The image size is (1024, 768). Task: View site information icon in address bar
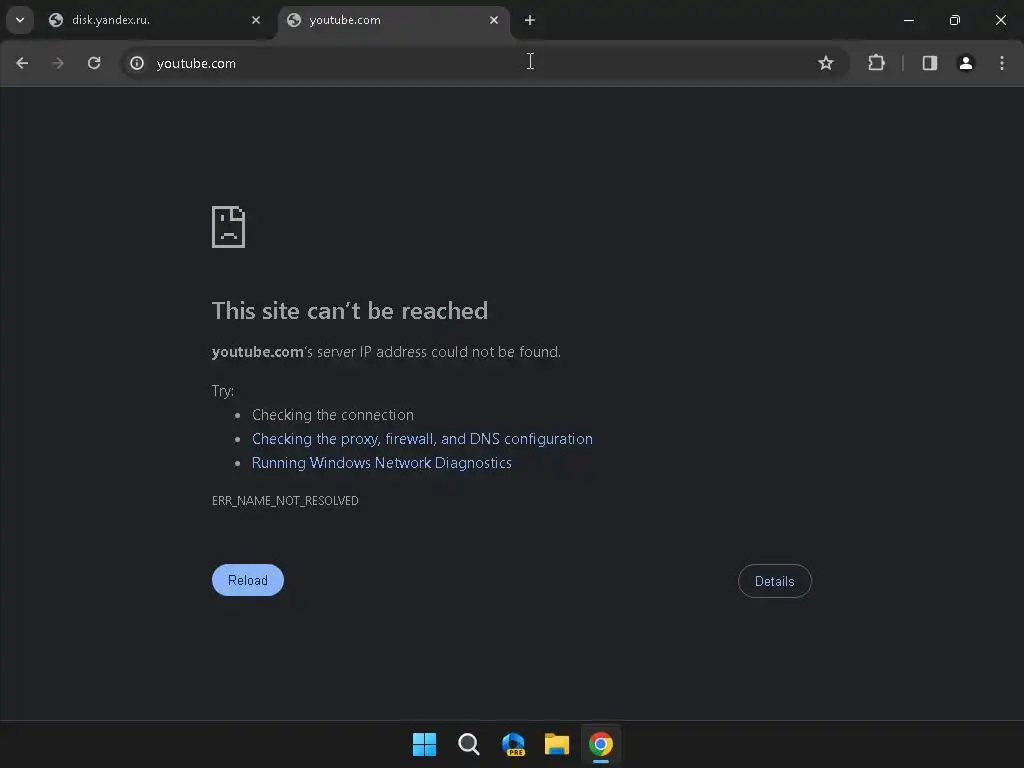click(x=136, y=63)
